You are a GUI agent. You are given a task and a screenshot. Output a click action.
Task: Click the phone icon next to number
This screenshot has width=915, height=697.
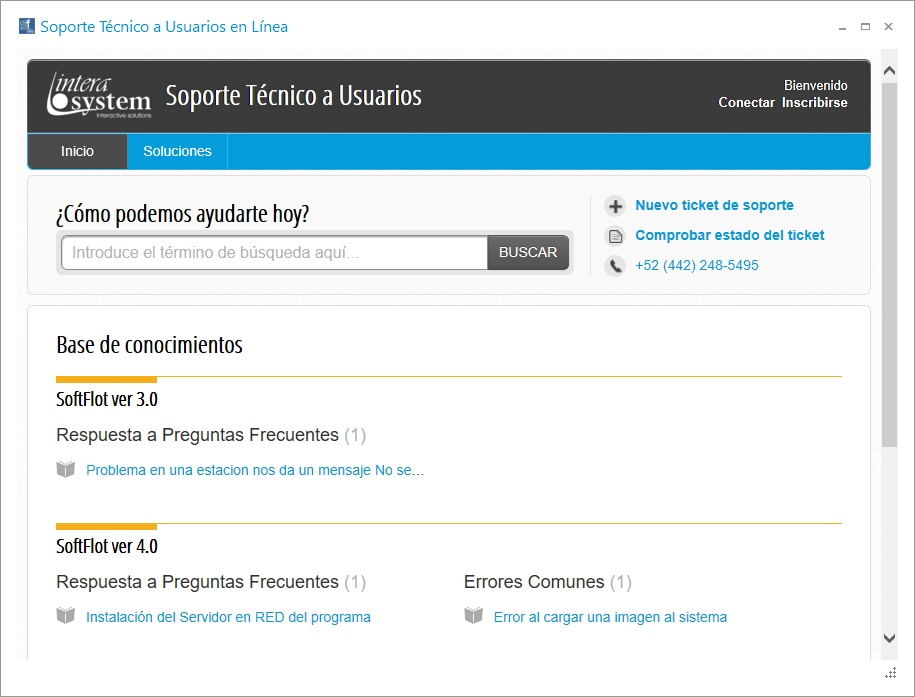click(615, 266)
